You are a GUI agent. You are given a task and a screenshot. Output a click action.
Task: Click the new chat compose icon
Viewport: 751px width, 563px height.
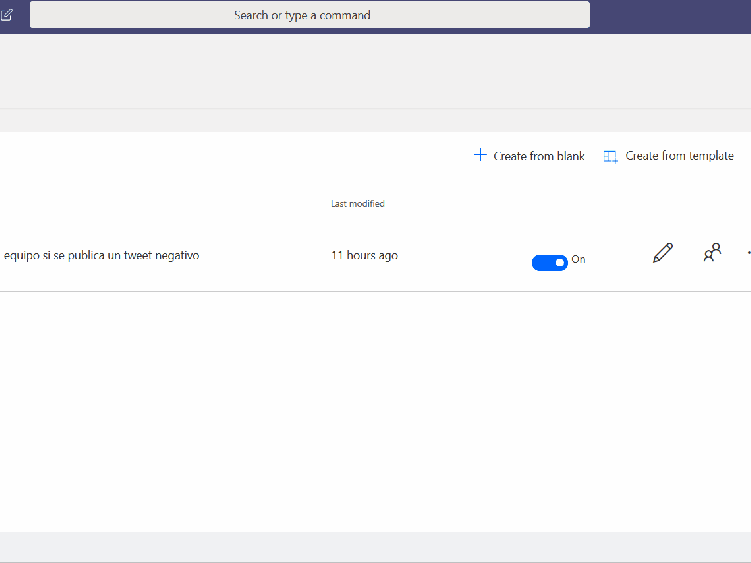tap(6, 15)
